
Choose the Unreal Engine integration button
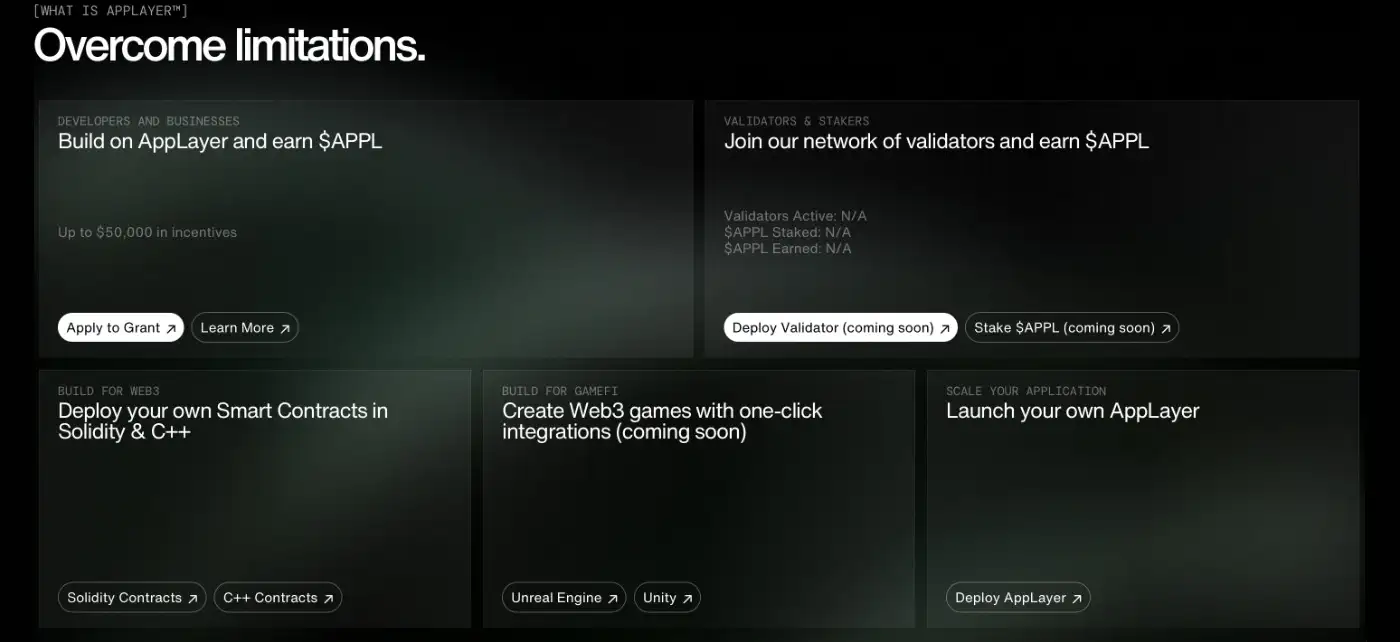[x=564, y=598]
